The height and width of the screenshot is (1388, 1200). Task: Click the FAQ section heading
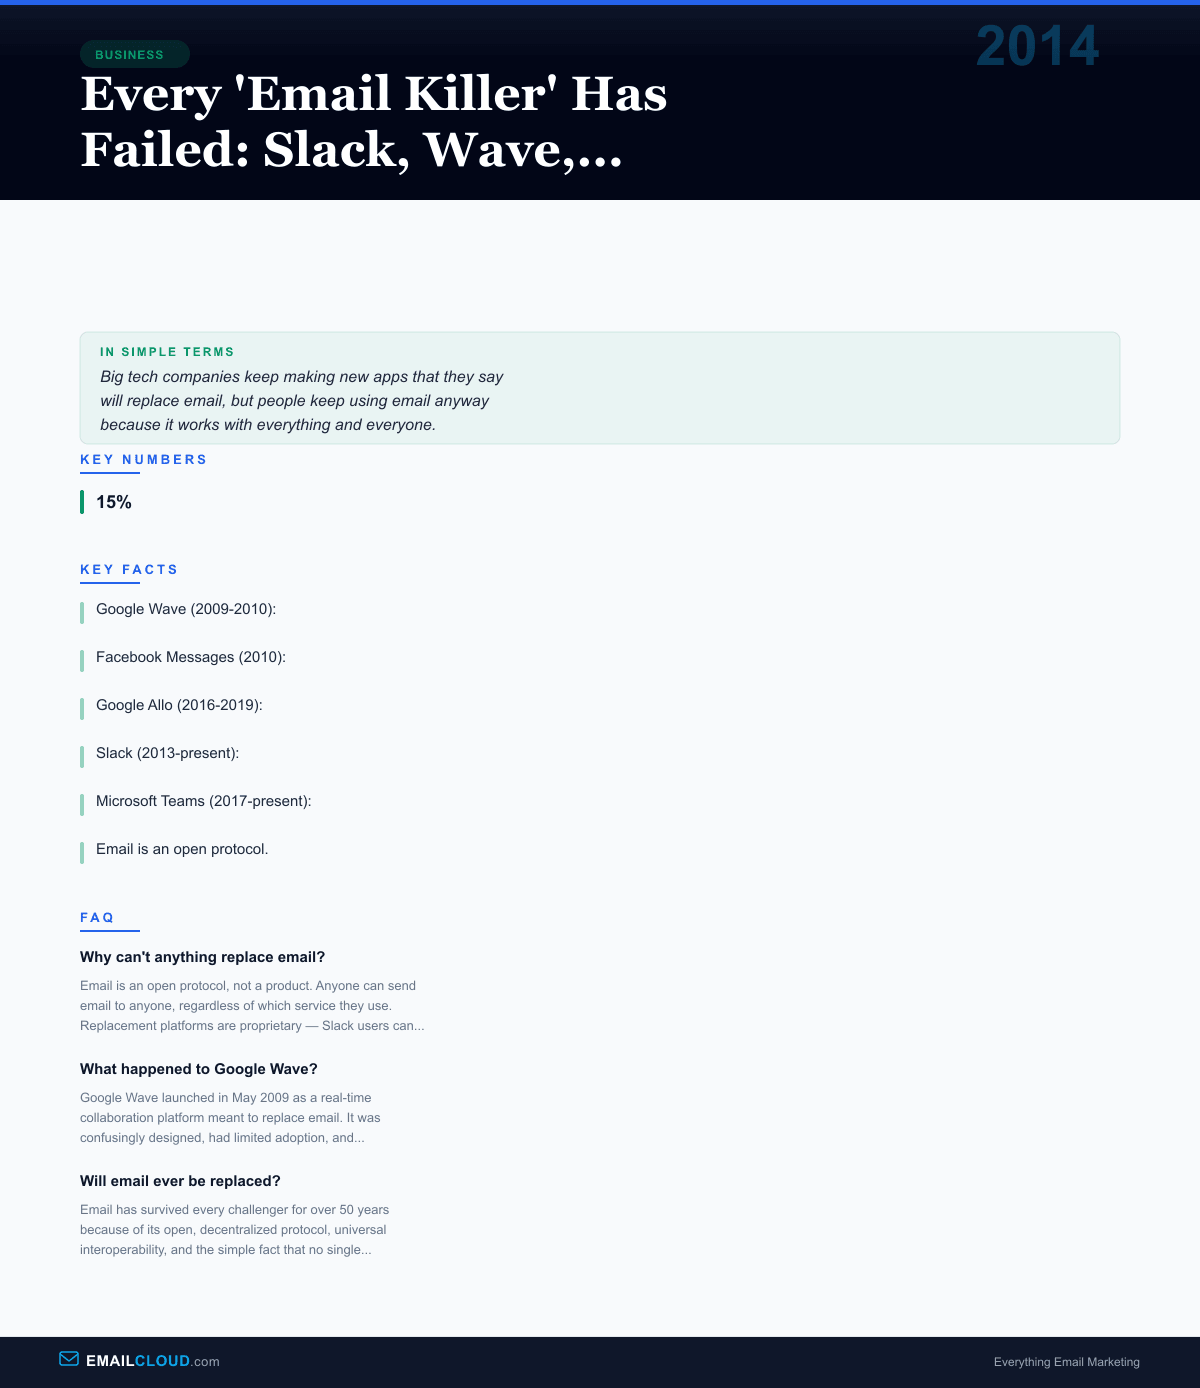(98, 918)
